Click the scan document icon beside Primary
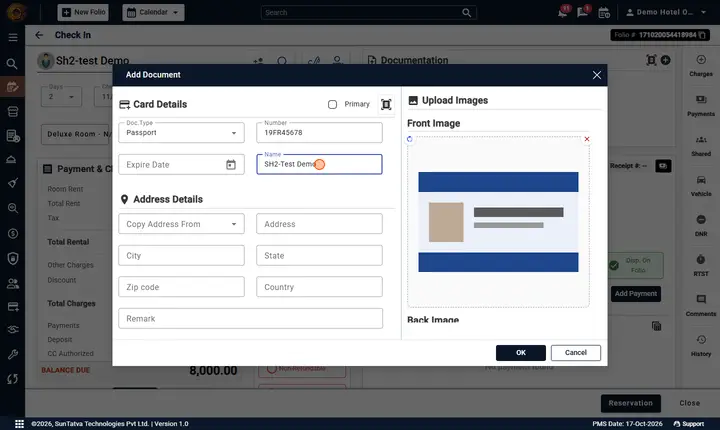Image resolution: width=720 pixels, height=430 pixels. pos(386,105)
